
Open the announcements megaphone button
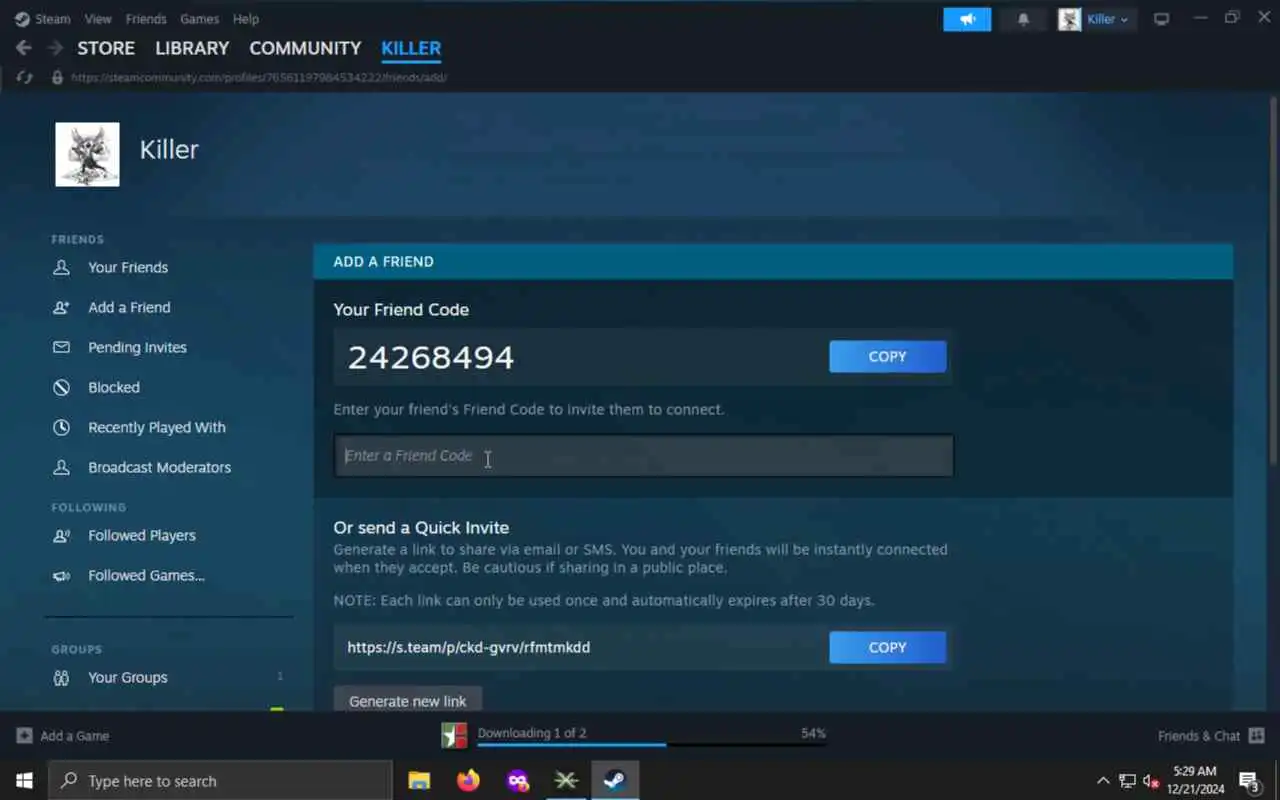click(x=967, y=19)
